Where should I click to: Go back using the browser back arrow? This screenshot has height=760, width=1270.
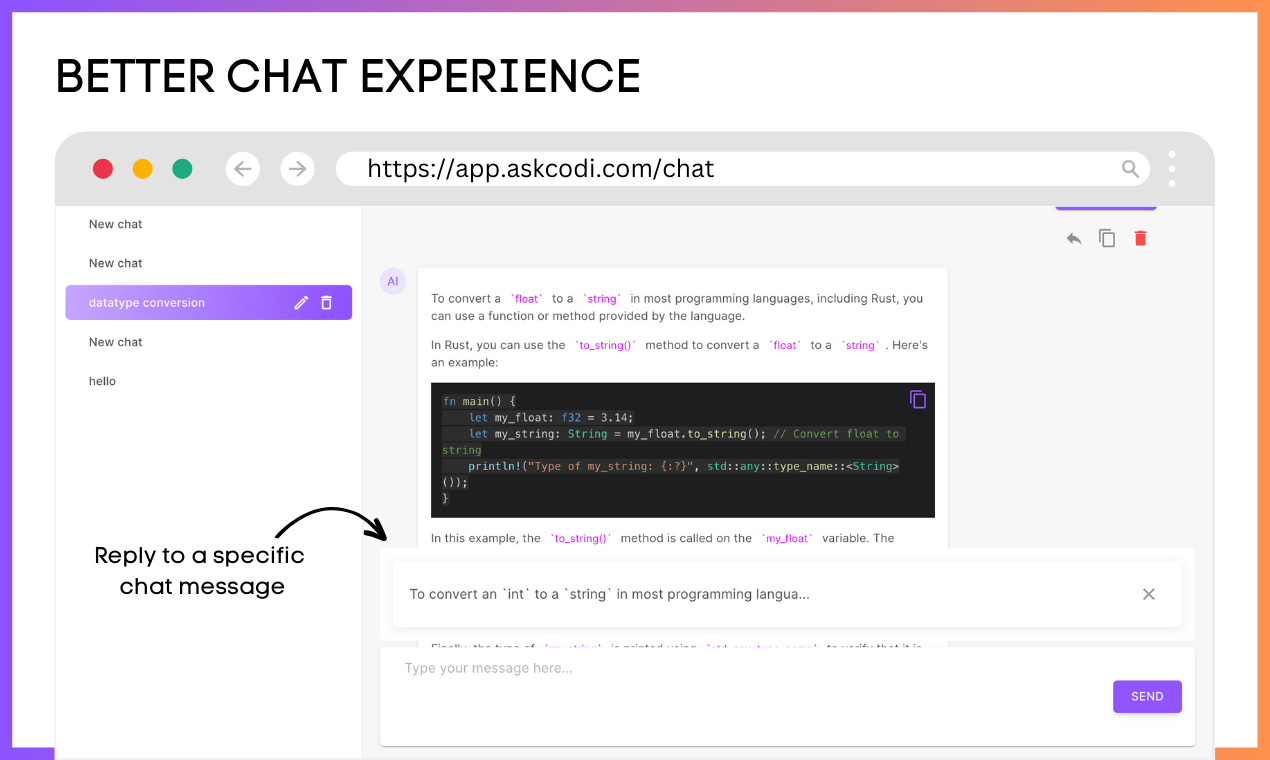tap(243, 169)
